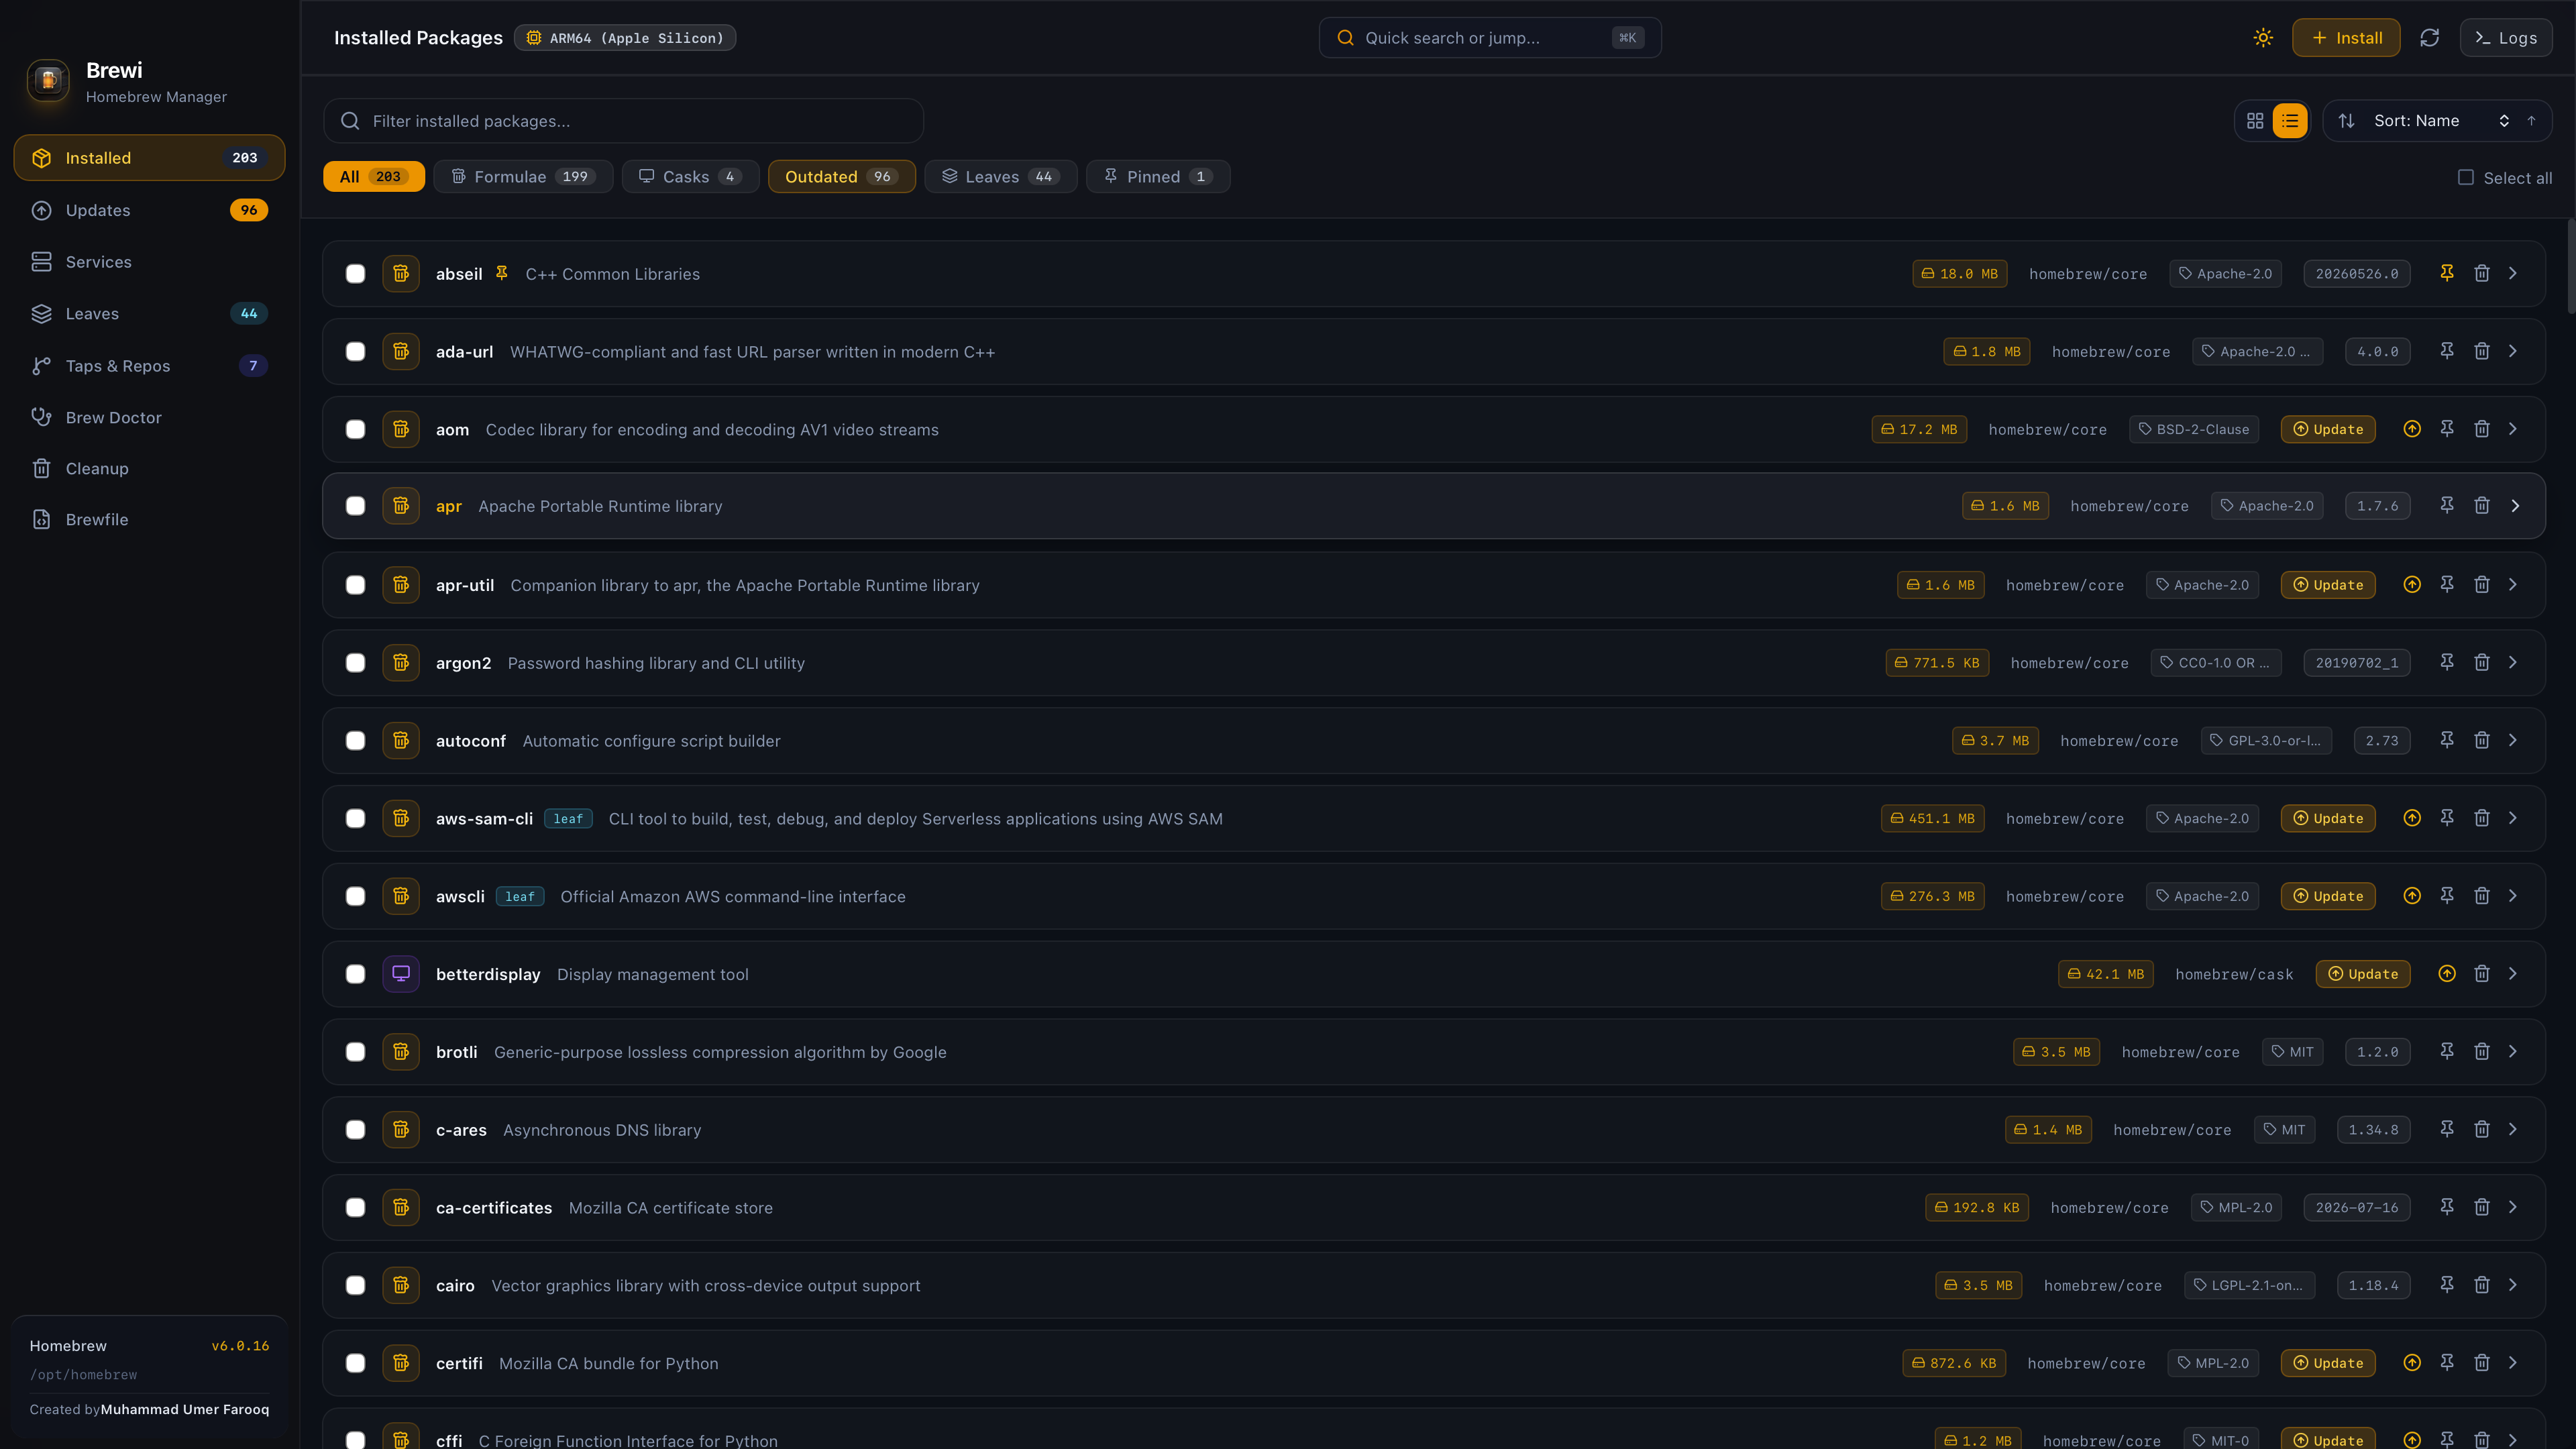Check the Select all checkbox
Image resolution: width=2576 pixels, height=1449 pixels.
[x=2466, y=177]
